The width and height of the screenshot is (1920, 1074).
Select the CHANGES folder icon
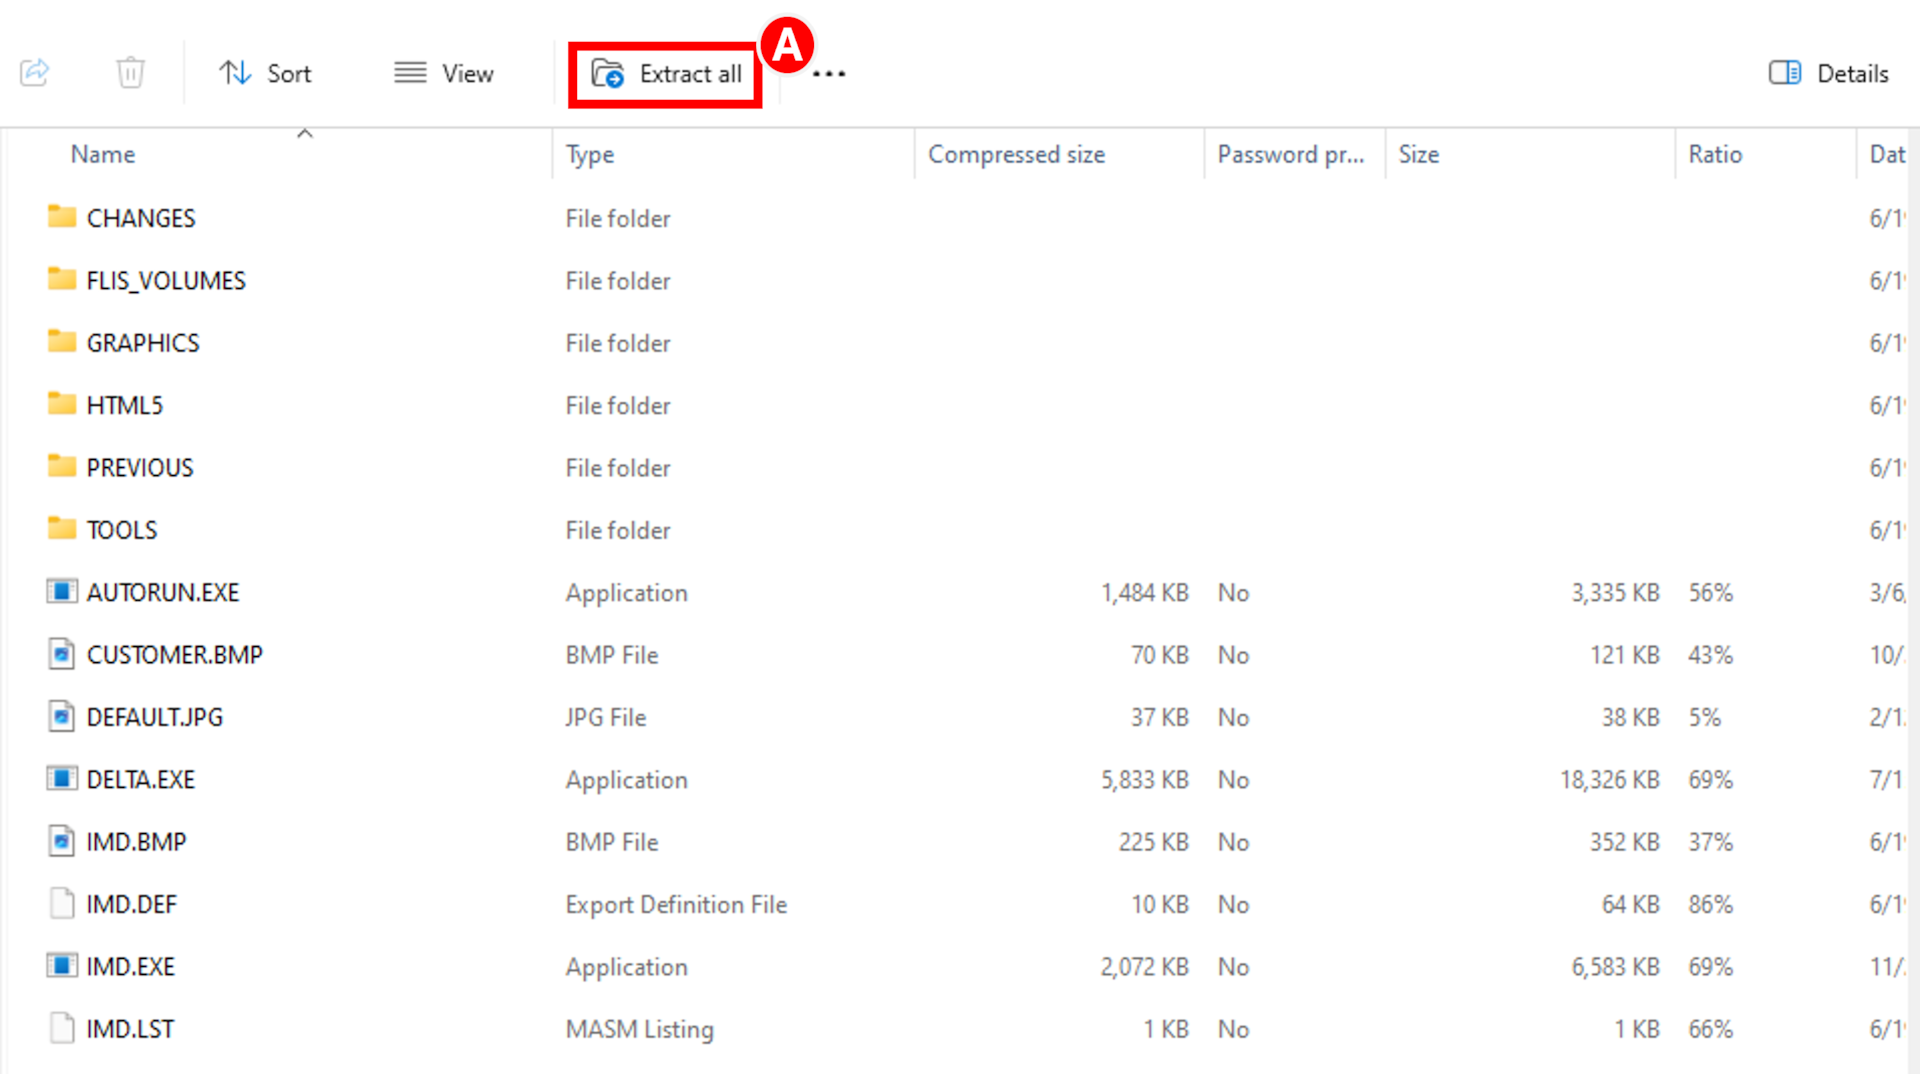tap(62, 217)
